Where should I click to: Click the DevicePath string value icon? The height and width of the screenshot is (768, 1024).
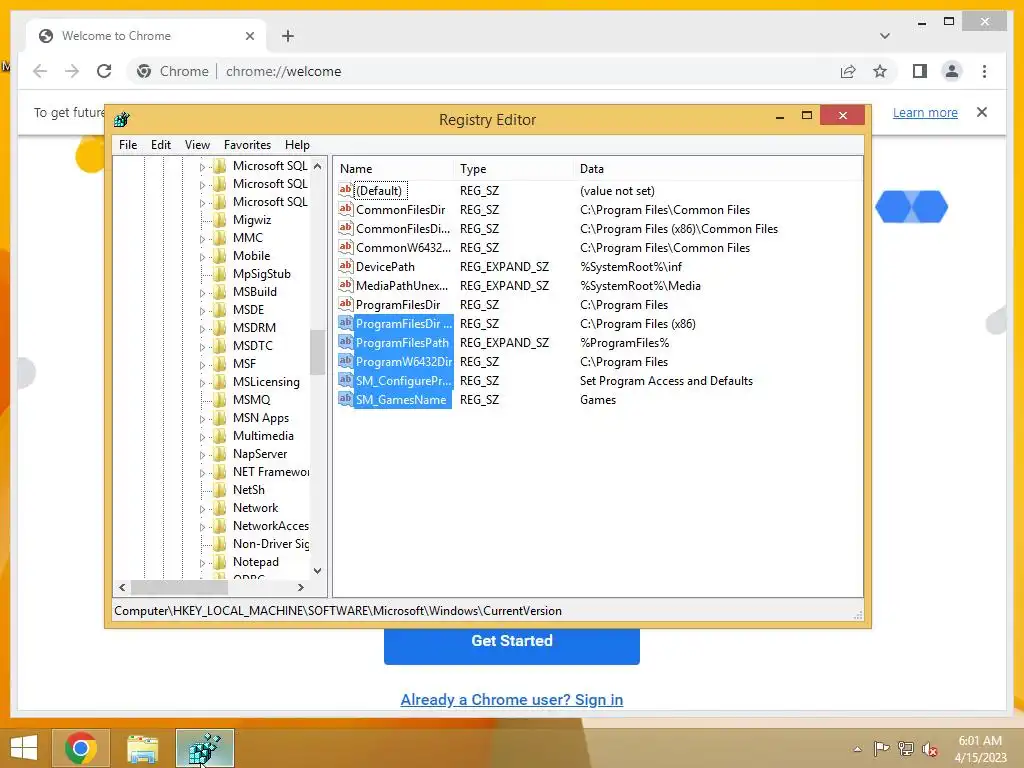(x=345, y=266)
